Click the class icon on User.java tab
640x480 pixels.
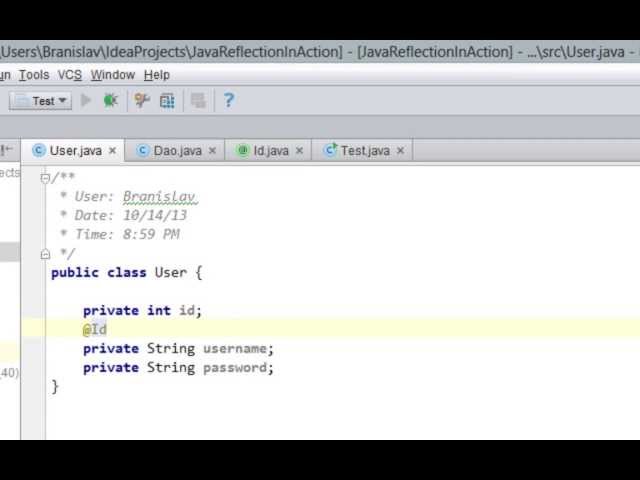[39, 151]
